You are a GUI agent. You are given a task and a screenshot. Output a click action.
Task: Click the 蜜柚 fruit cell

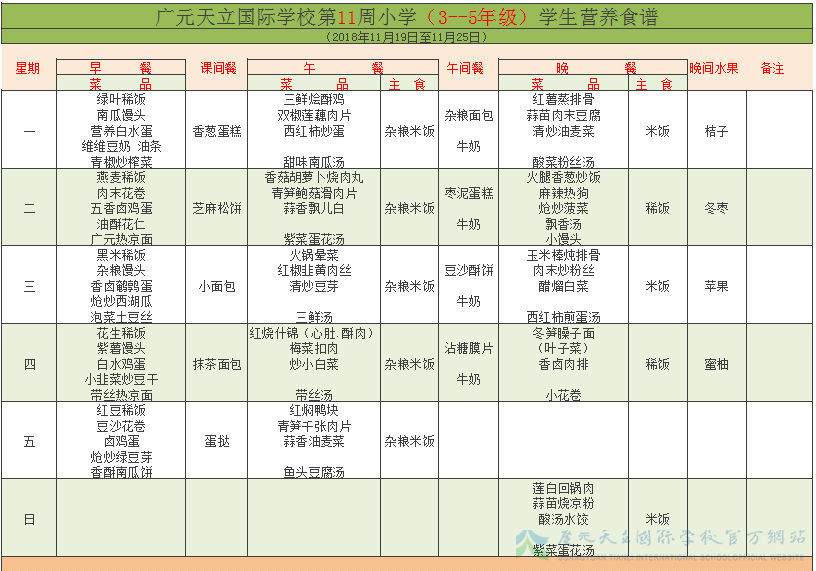click(716, 364)
